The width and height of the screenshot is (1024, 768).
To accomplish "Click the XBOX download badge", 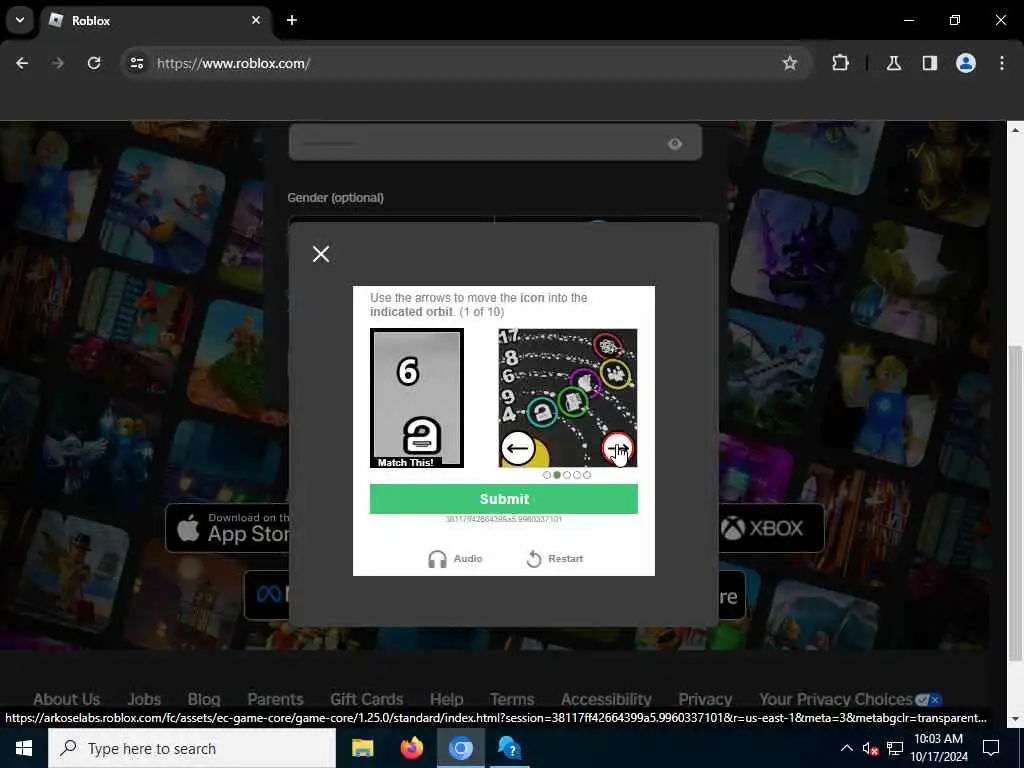I will coord(771,528).
